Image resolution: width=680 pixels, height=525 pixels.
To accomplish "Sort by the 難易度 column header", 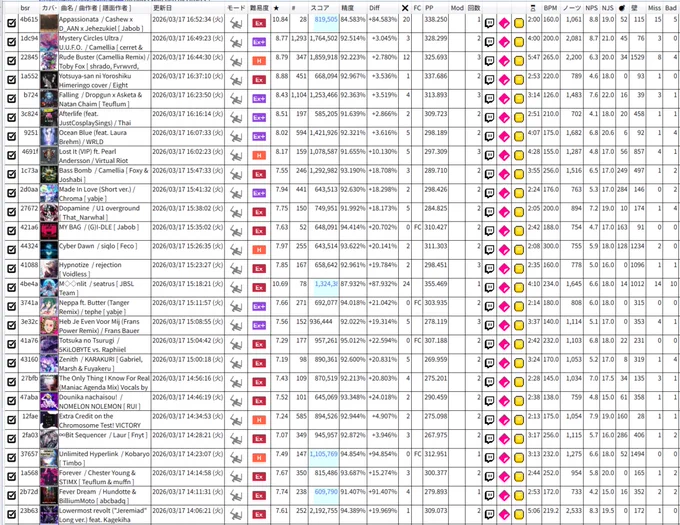I will (x=259, y=8).
